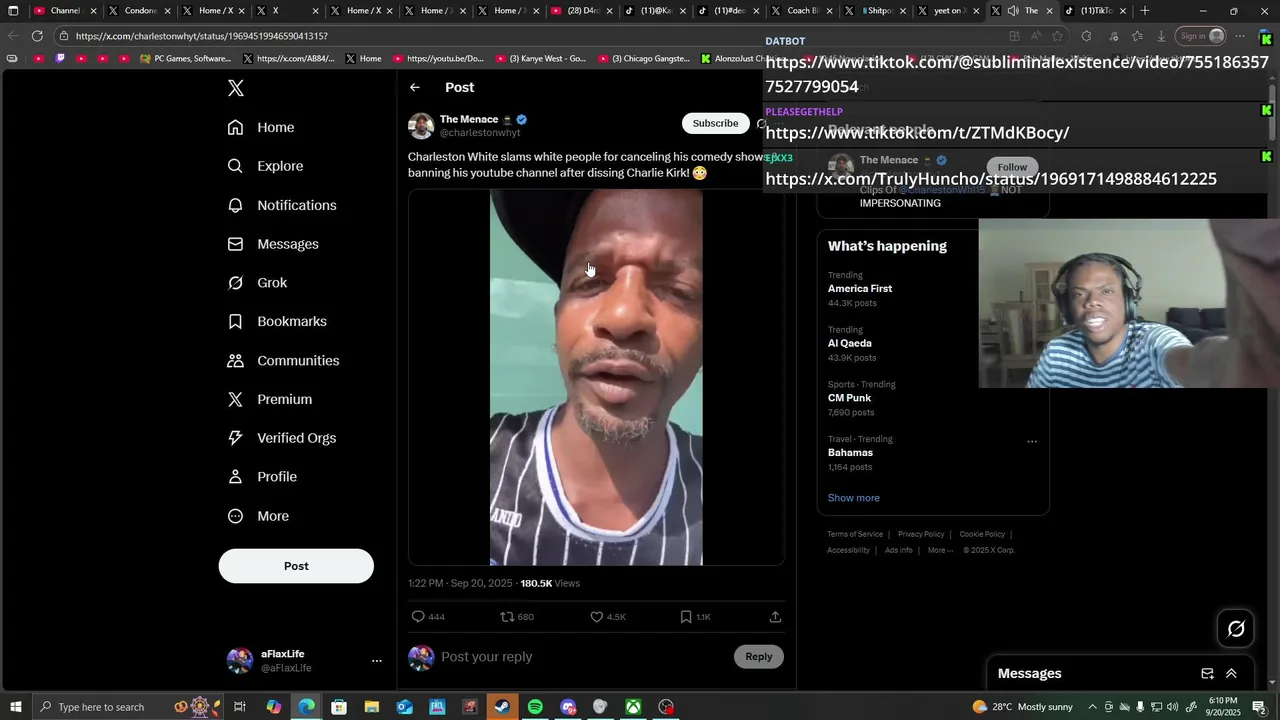Open the Windows Start menu
Viewport: 1280px width, 720px height.
15,707
